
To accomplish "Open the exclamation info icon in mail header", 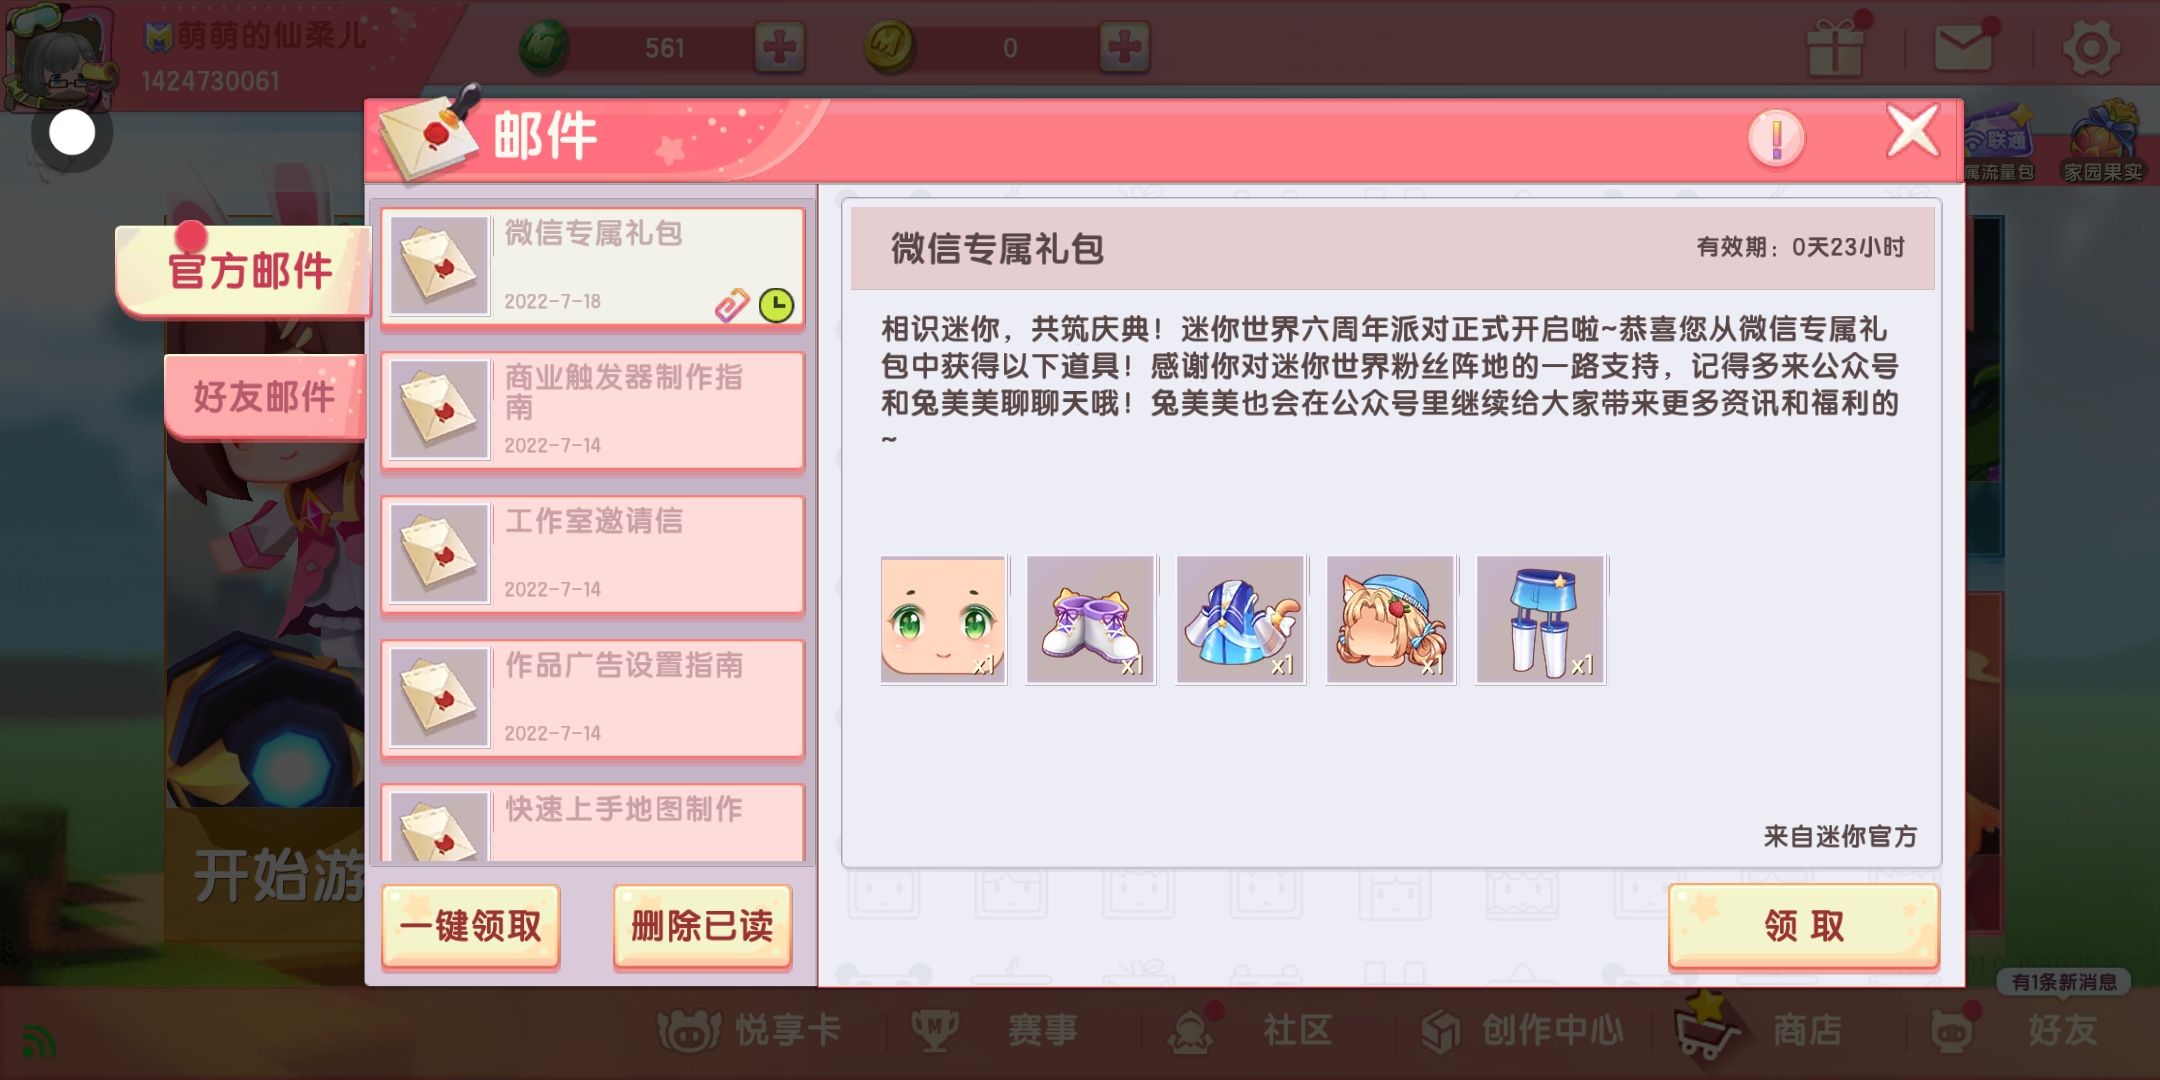I will point(1776,138).
